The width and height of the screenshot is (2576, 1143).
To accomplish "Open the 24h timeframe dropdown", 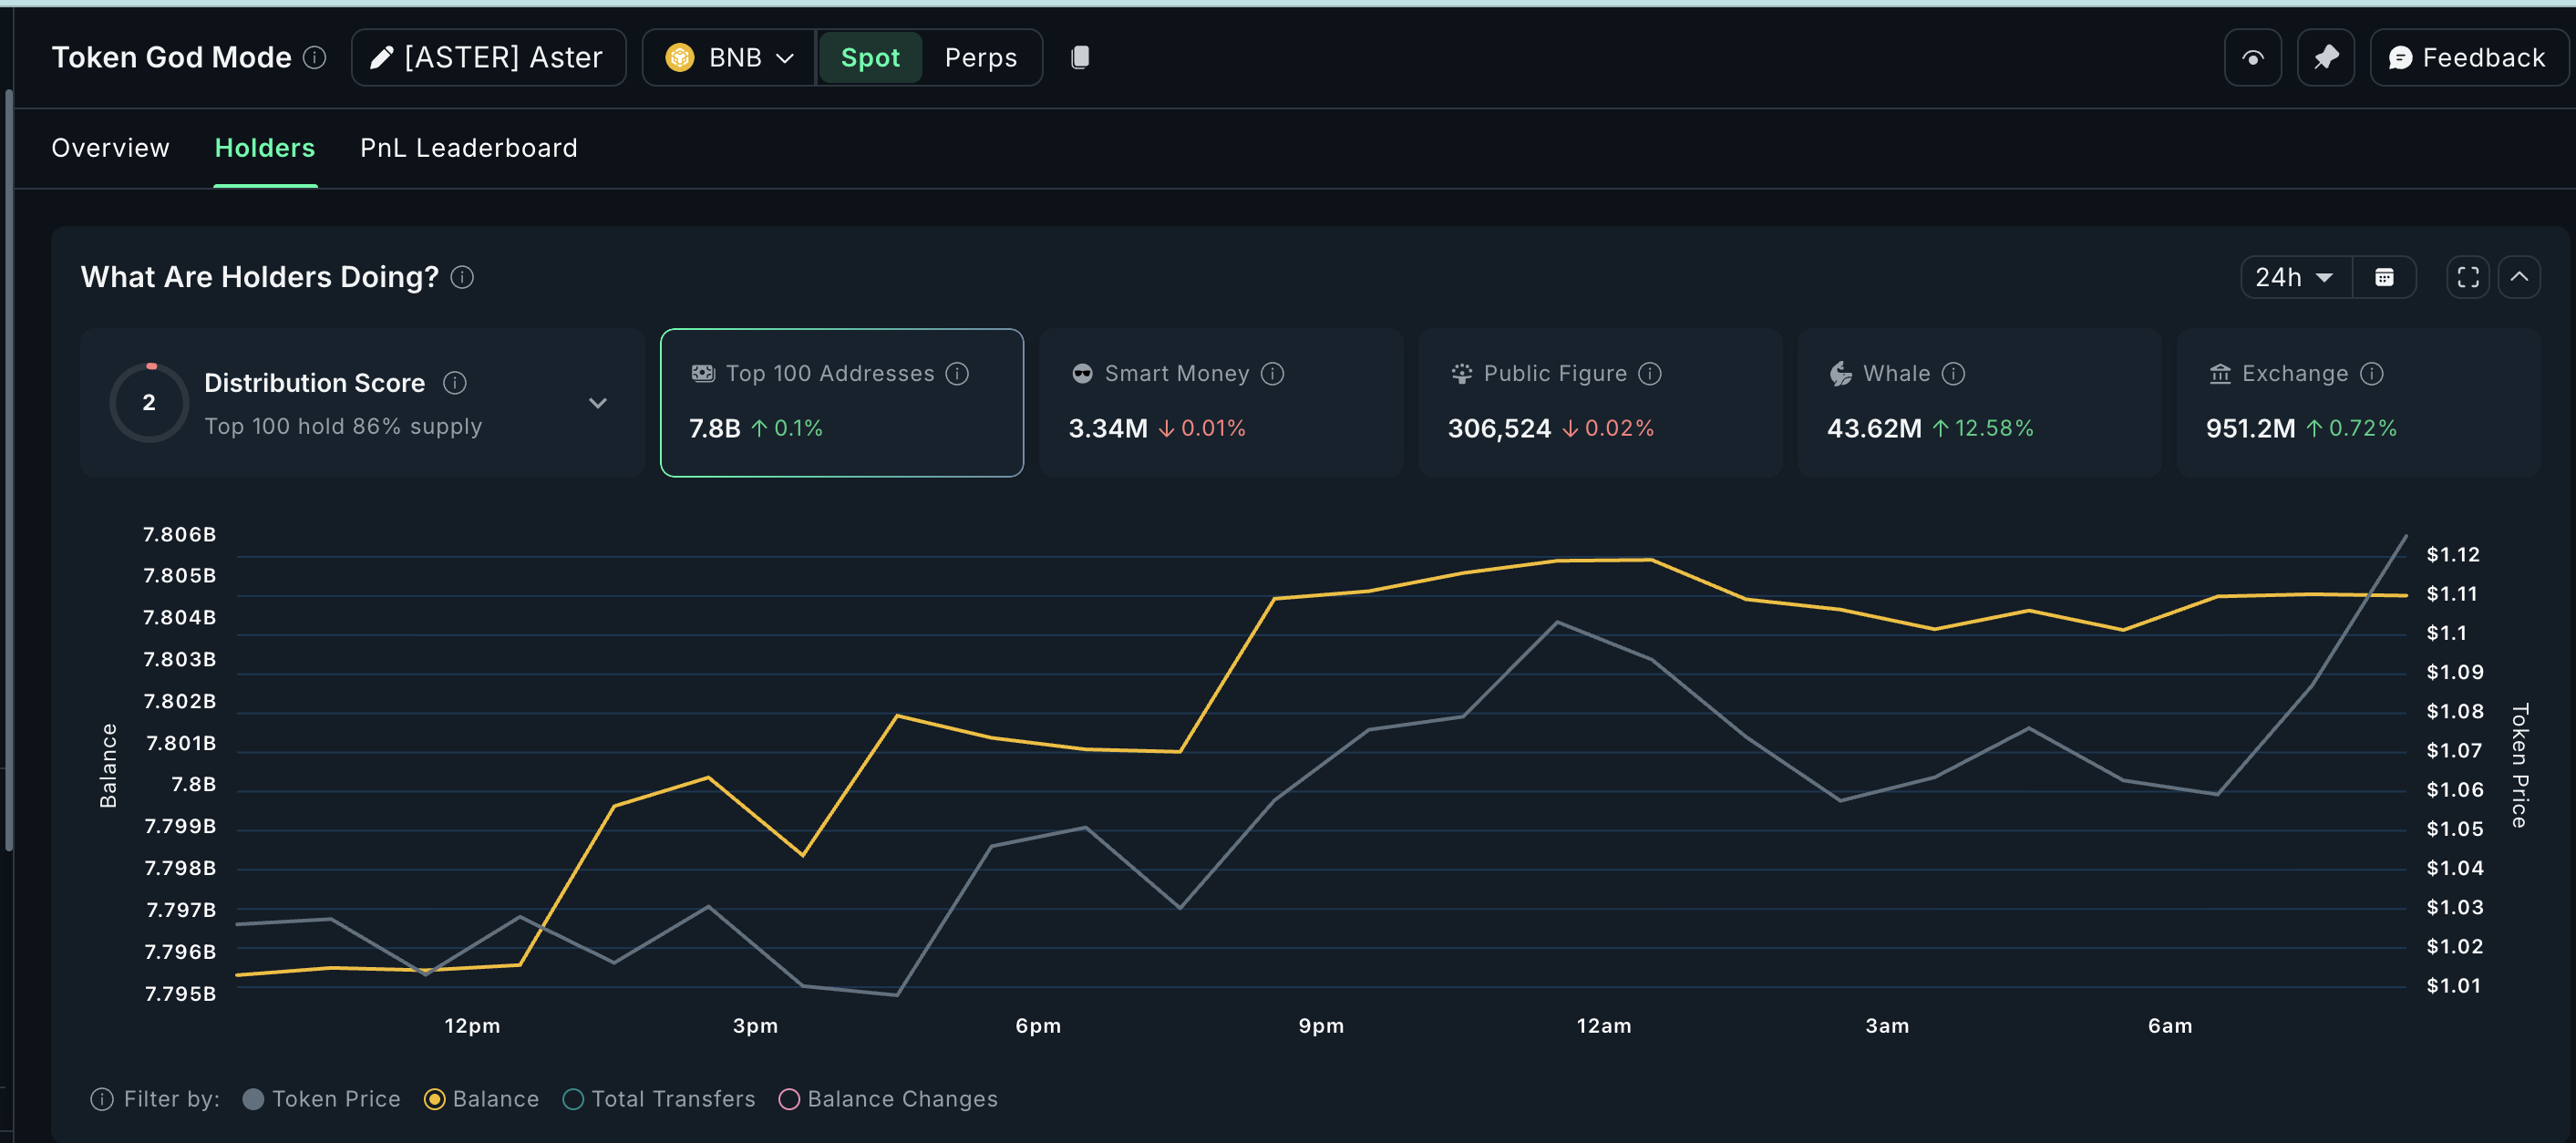I will coord(2293,277).
